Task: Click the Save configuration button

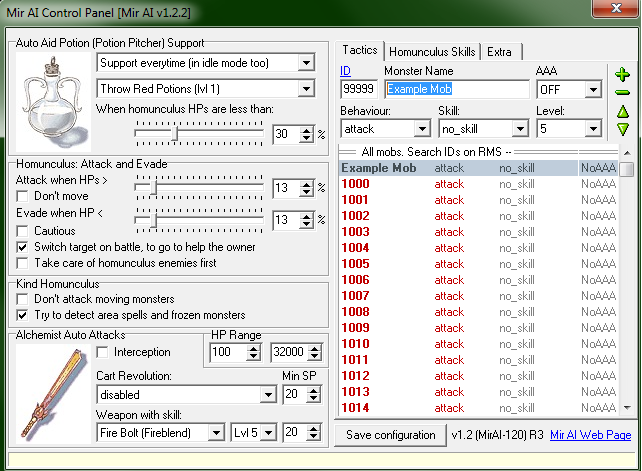Action: pos(391,435)
